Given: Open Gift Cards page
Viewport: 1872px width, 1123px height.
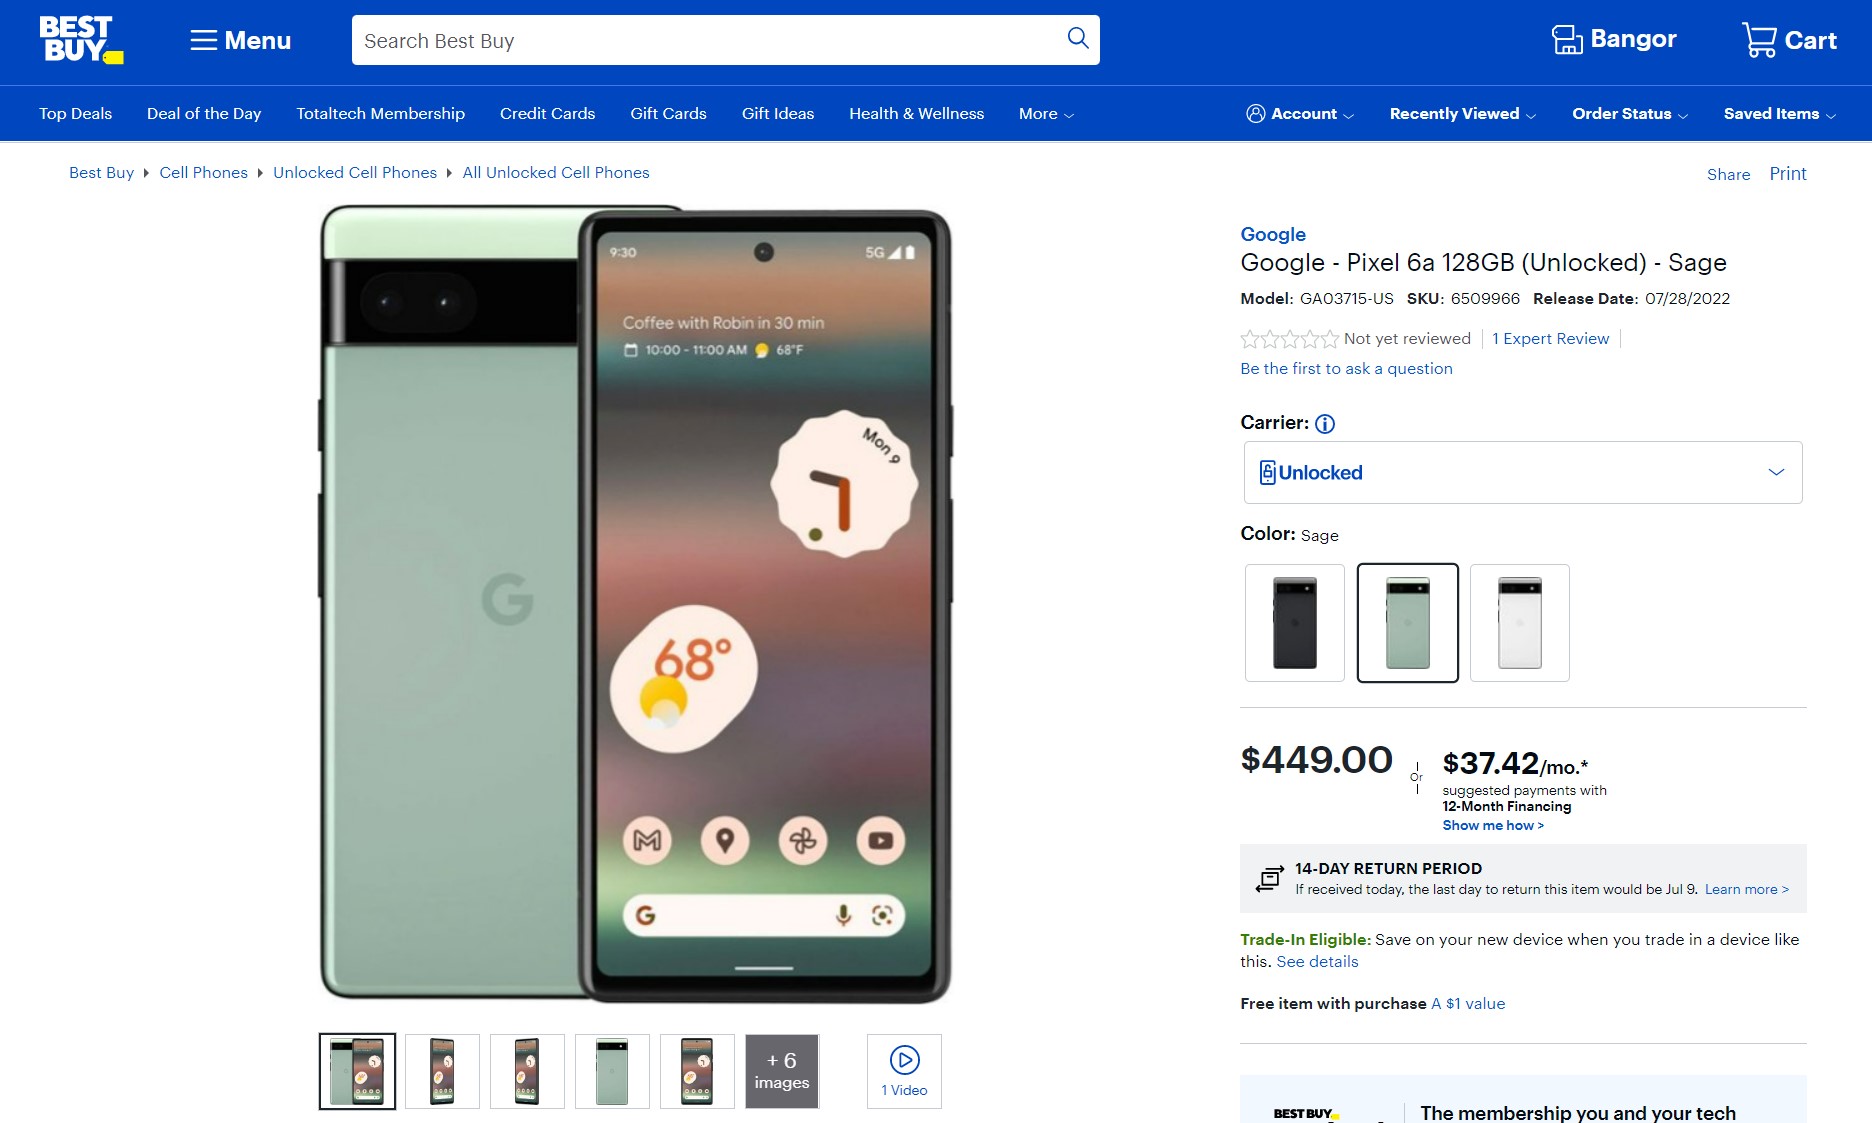Looking at the screenshot, I should click(x=668, y=114).
